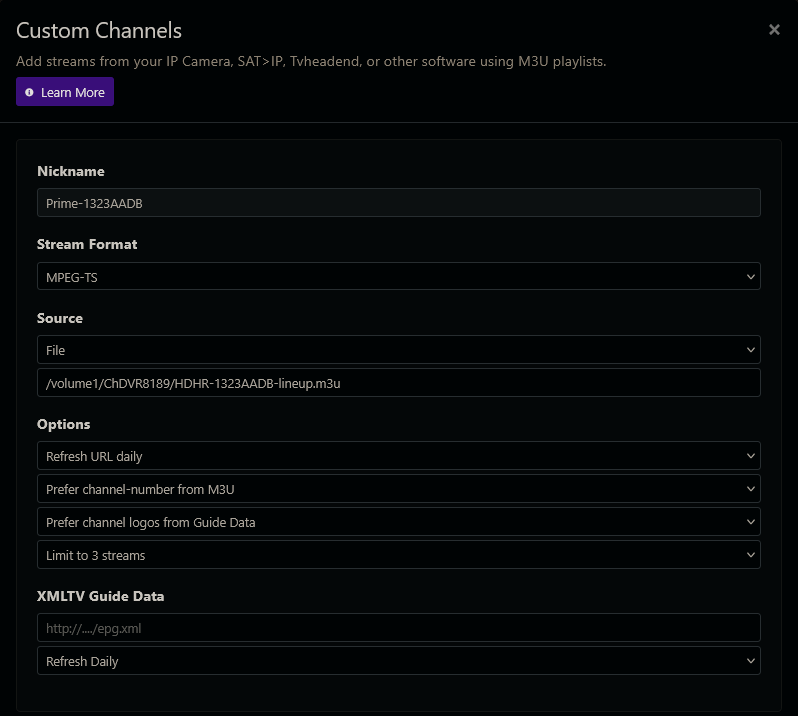Image resolution: width=798 pixels, height=716 pixels.
Task: Click the XMLTV Guide Data label
Action: tap(101, 596)
